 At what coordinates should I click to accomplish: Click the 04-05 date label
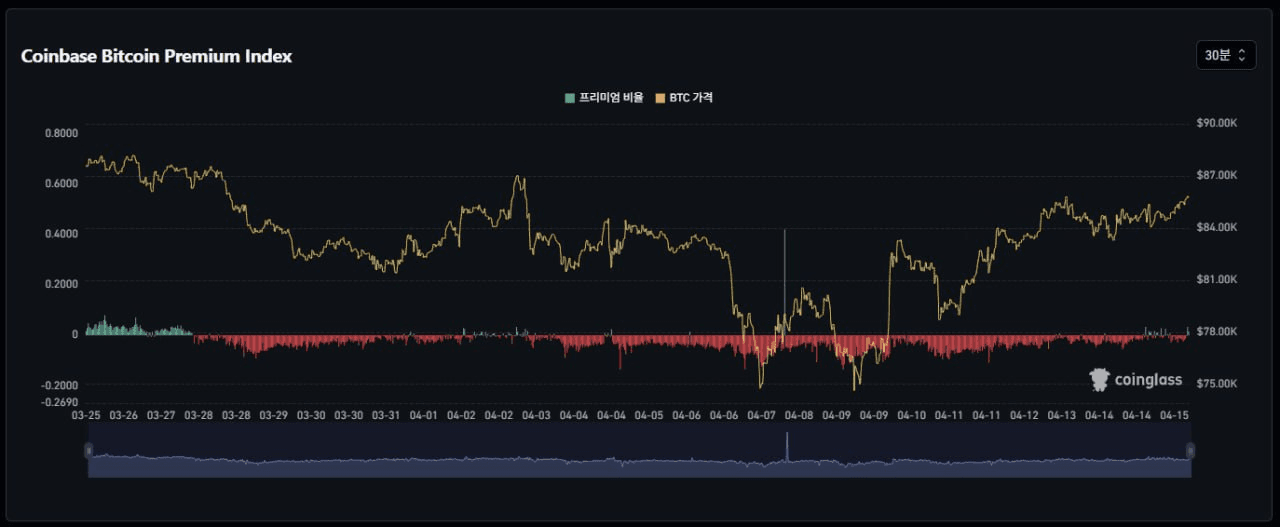point(649,415)
